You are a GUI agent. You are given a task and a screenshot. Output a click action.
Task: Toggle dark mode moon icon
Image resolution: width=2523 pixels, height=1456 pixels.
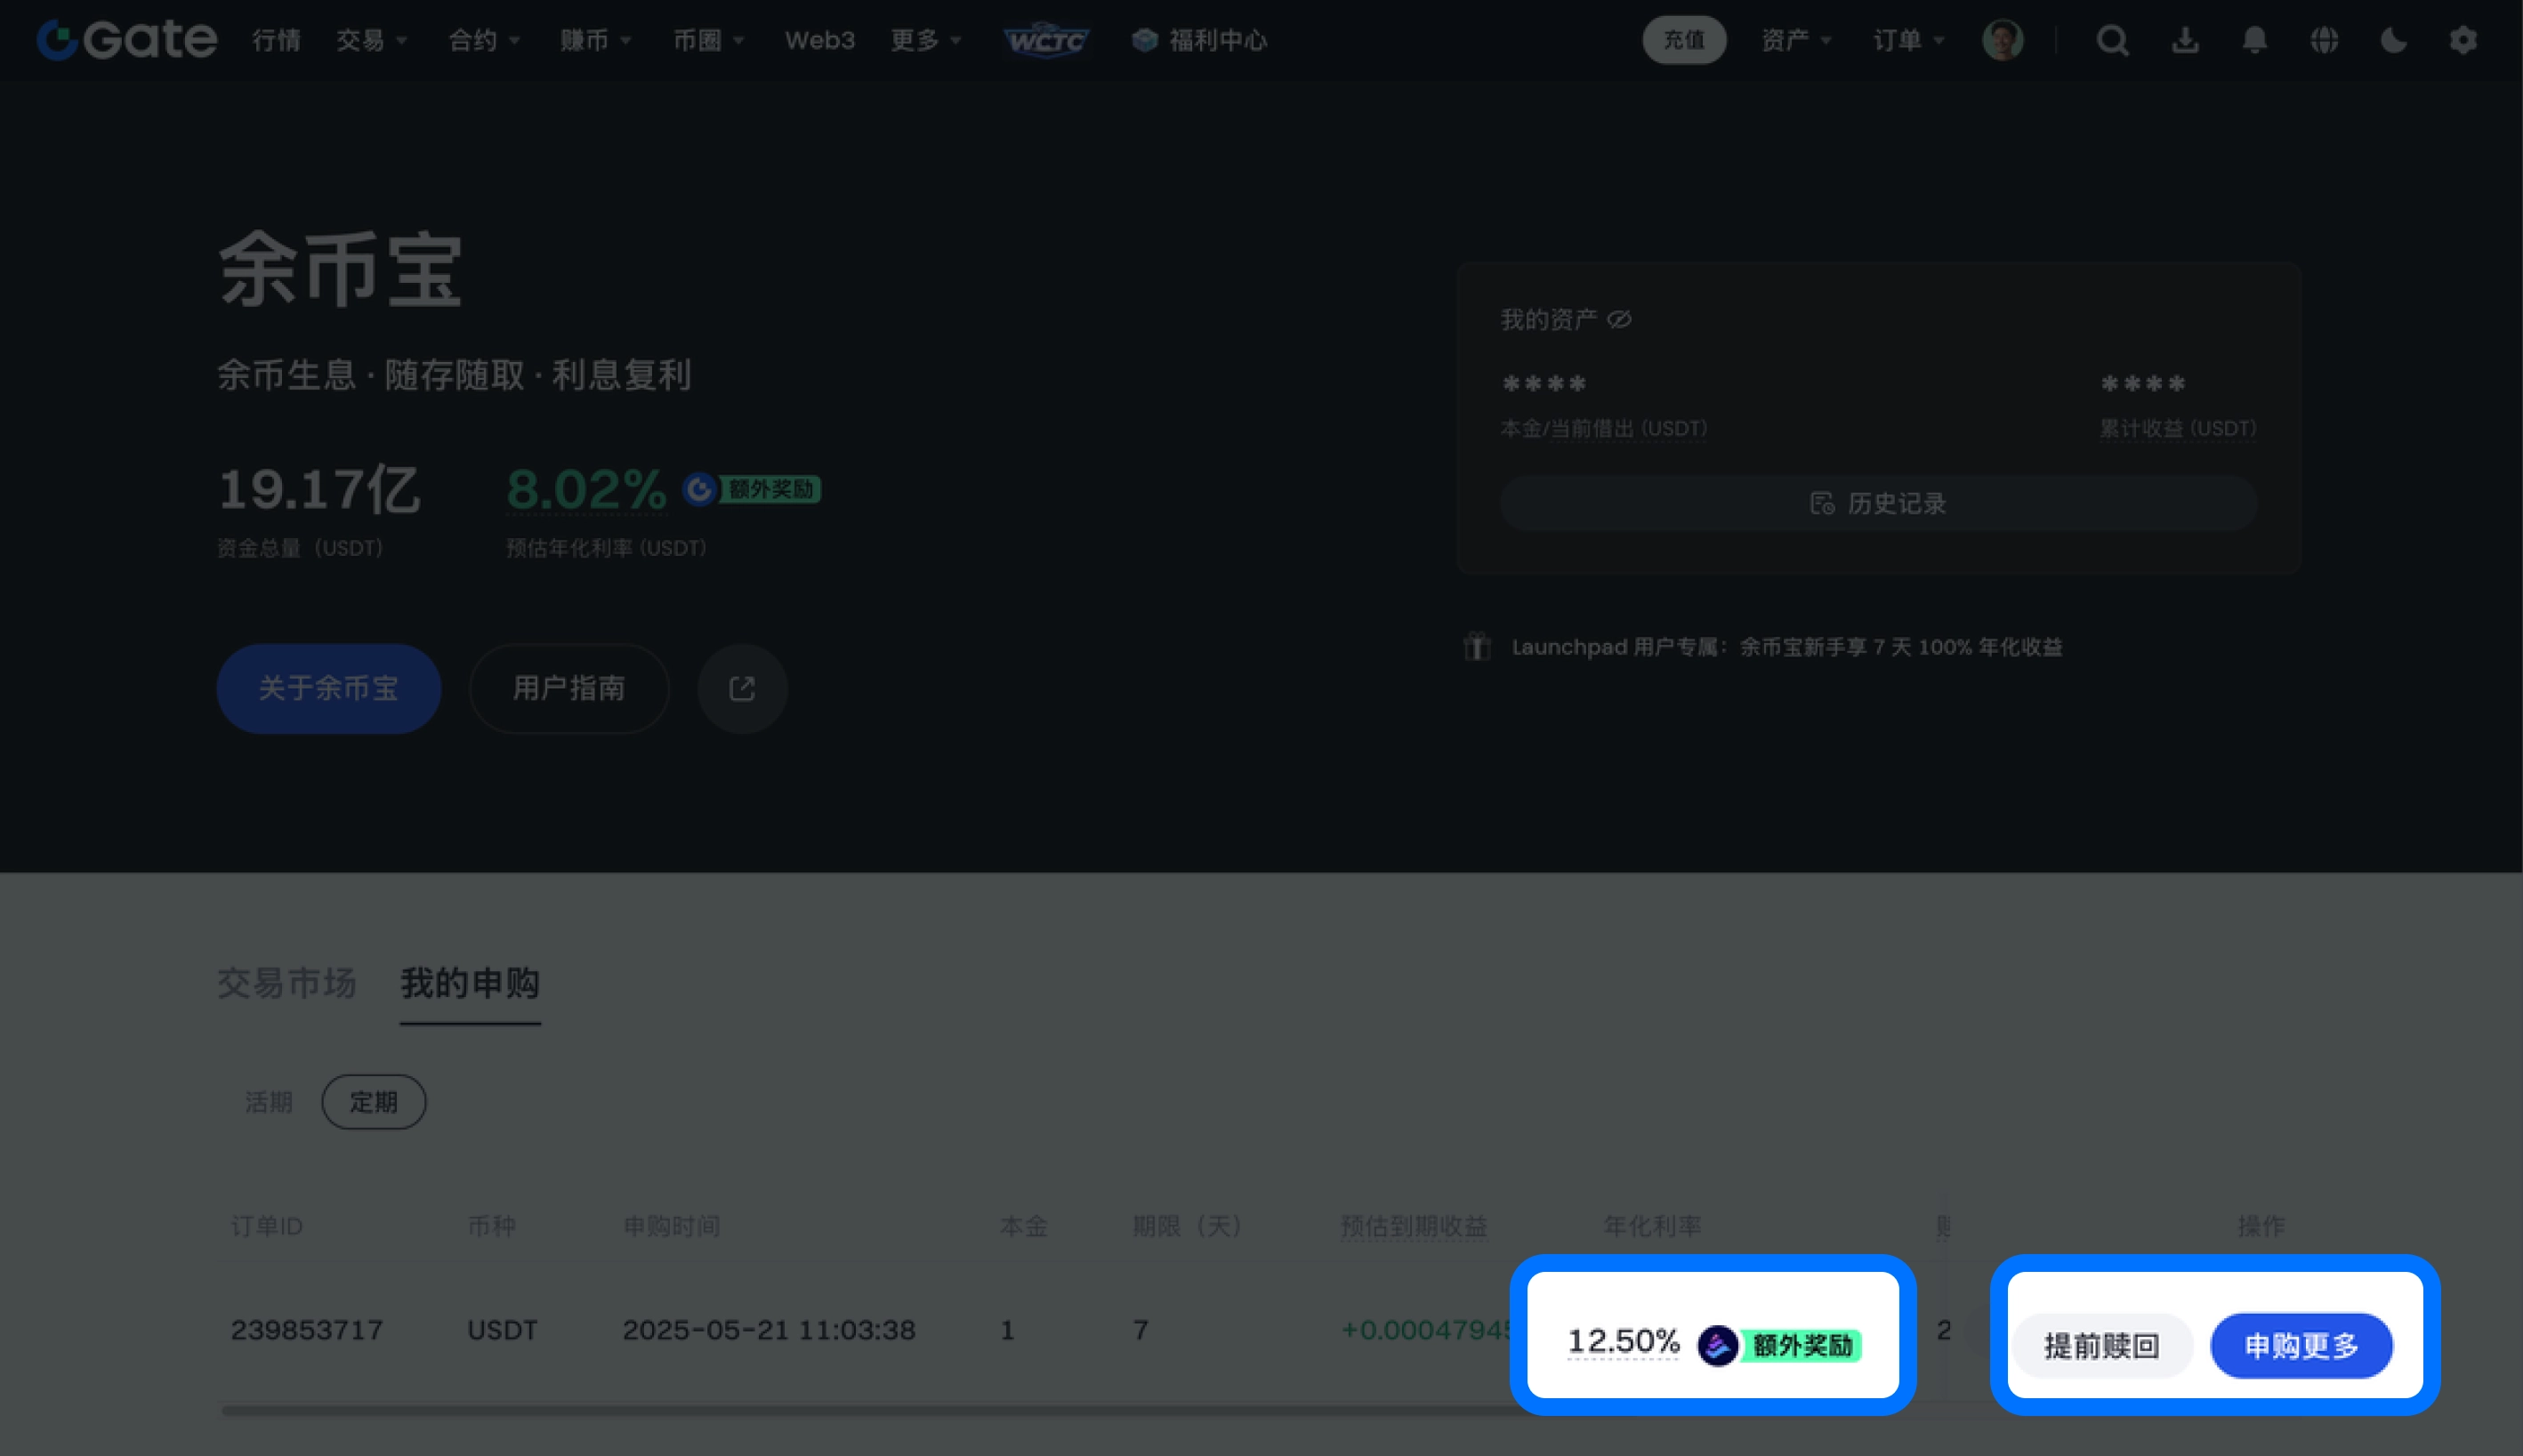coord(2393,41)
